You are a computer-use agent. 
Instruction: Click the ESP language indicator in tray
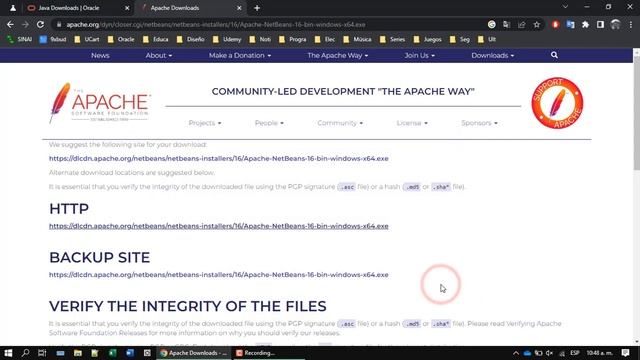(575, 353)
